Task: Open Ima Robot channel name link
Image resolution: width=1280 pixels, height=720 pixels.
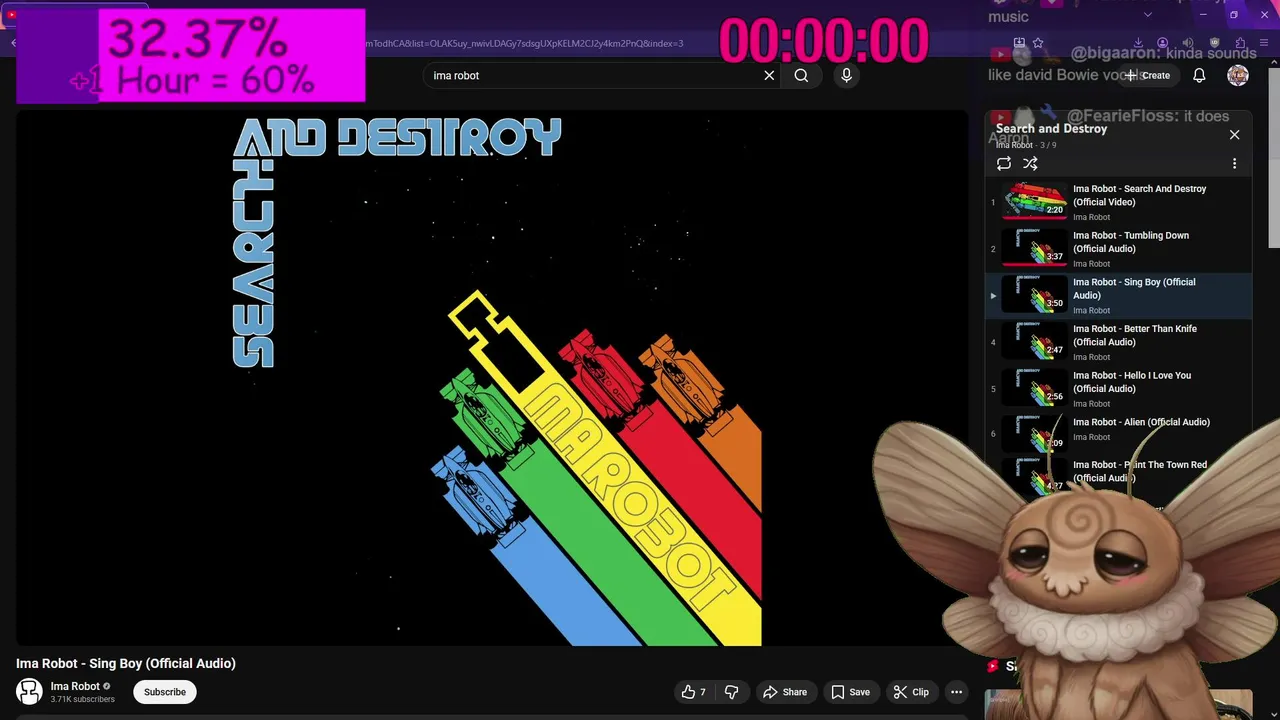Action: tap(75, 686)
